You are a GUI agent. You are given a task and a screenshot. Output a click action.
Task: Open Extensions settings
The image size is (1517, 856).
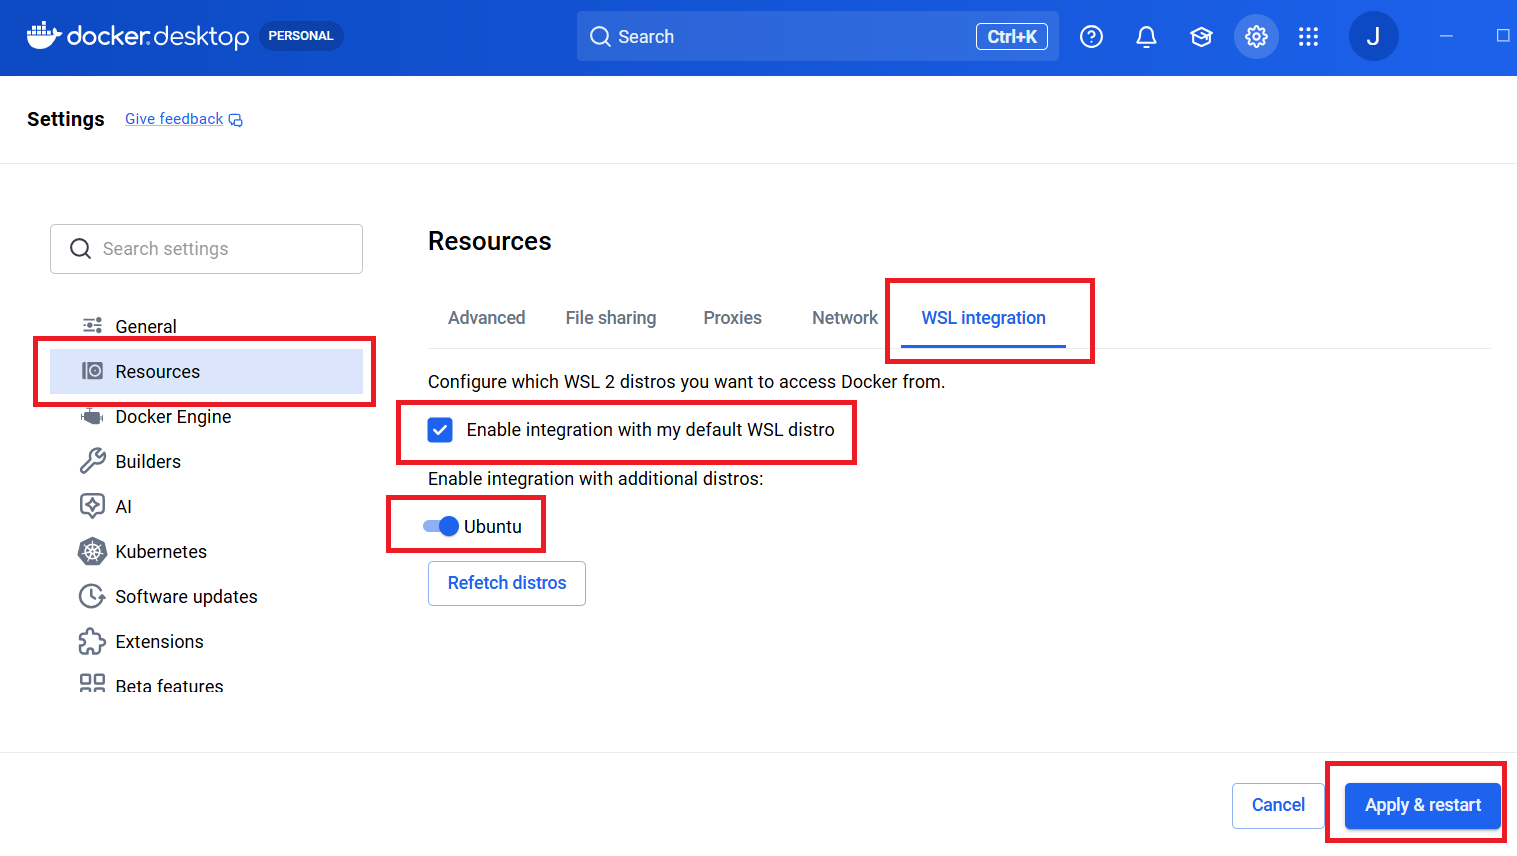(x=207, y=641)
